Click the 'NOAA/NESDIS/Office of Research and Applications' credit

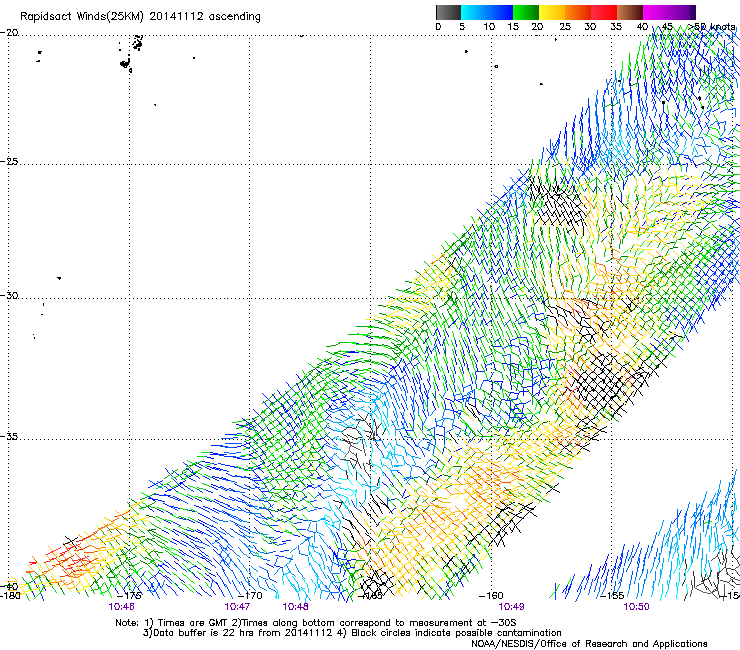point(589,644)
